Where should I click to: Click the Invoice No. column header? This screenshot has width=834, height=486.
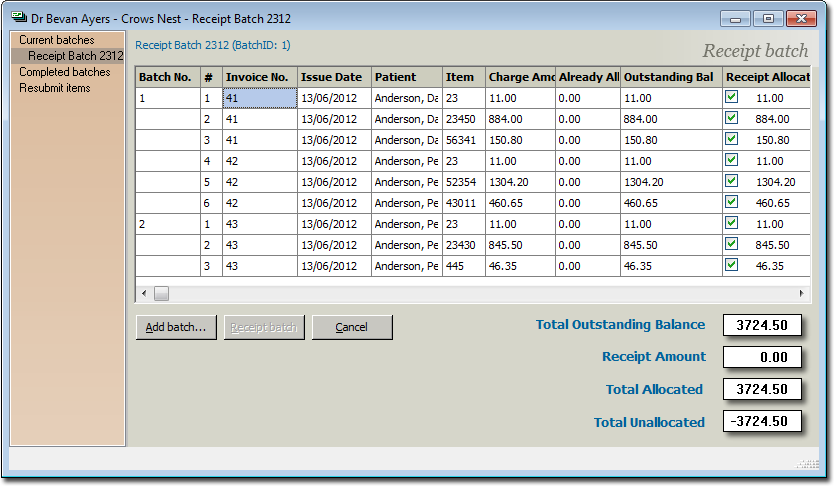tap(258, 77)
